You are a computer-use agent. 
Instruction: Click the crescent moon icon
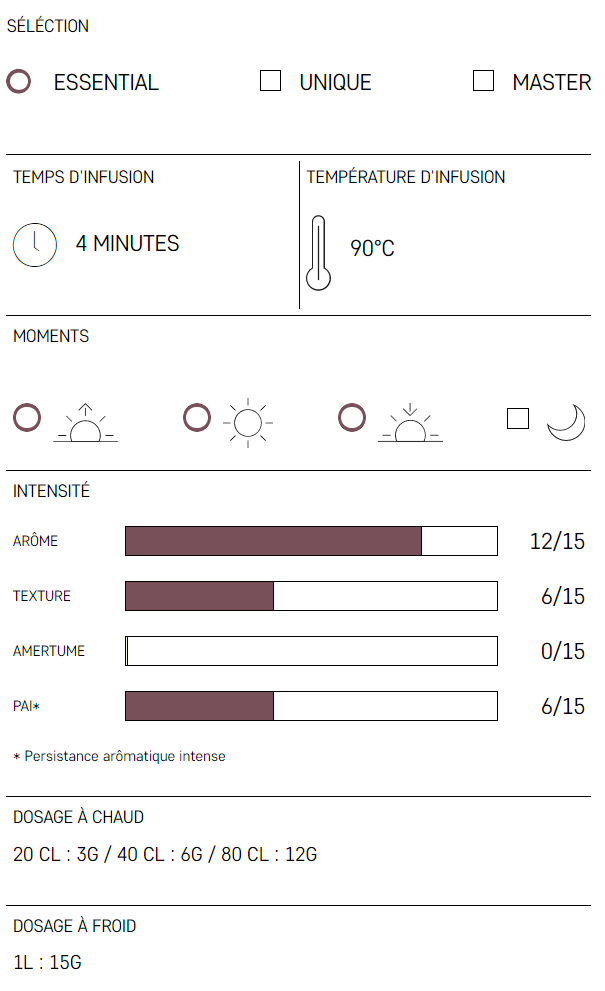(x=566, y=422)
